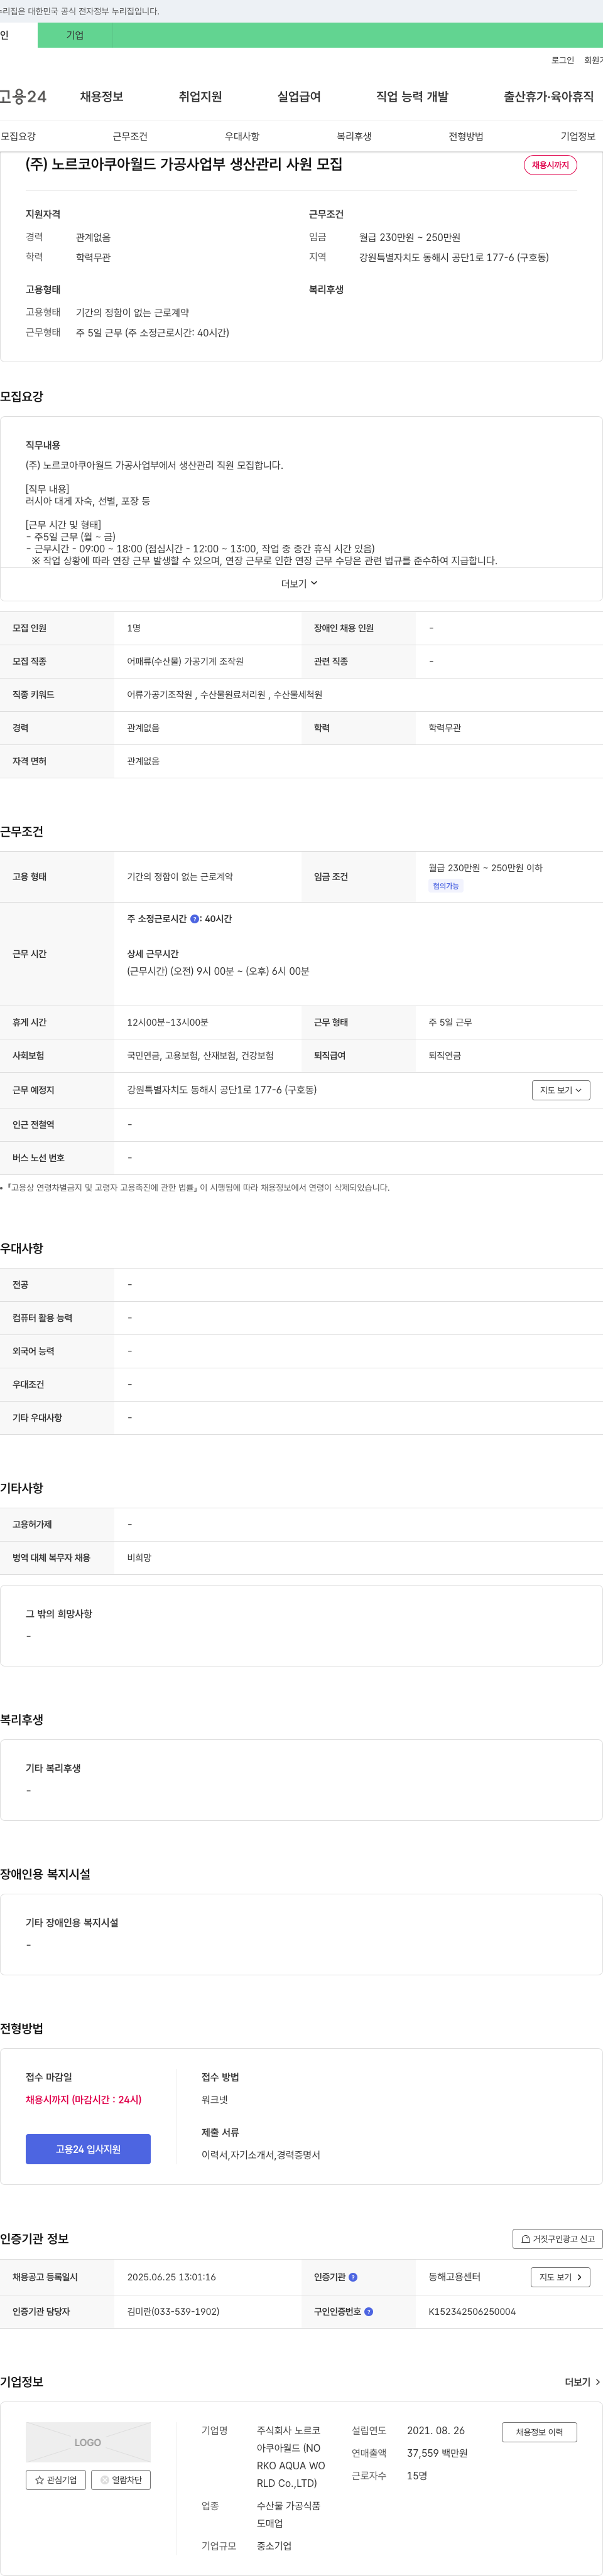The image size is (603, 2576).
Task: Click contact 김미란(033-539-1902)
Action: pos(173,2311)
